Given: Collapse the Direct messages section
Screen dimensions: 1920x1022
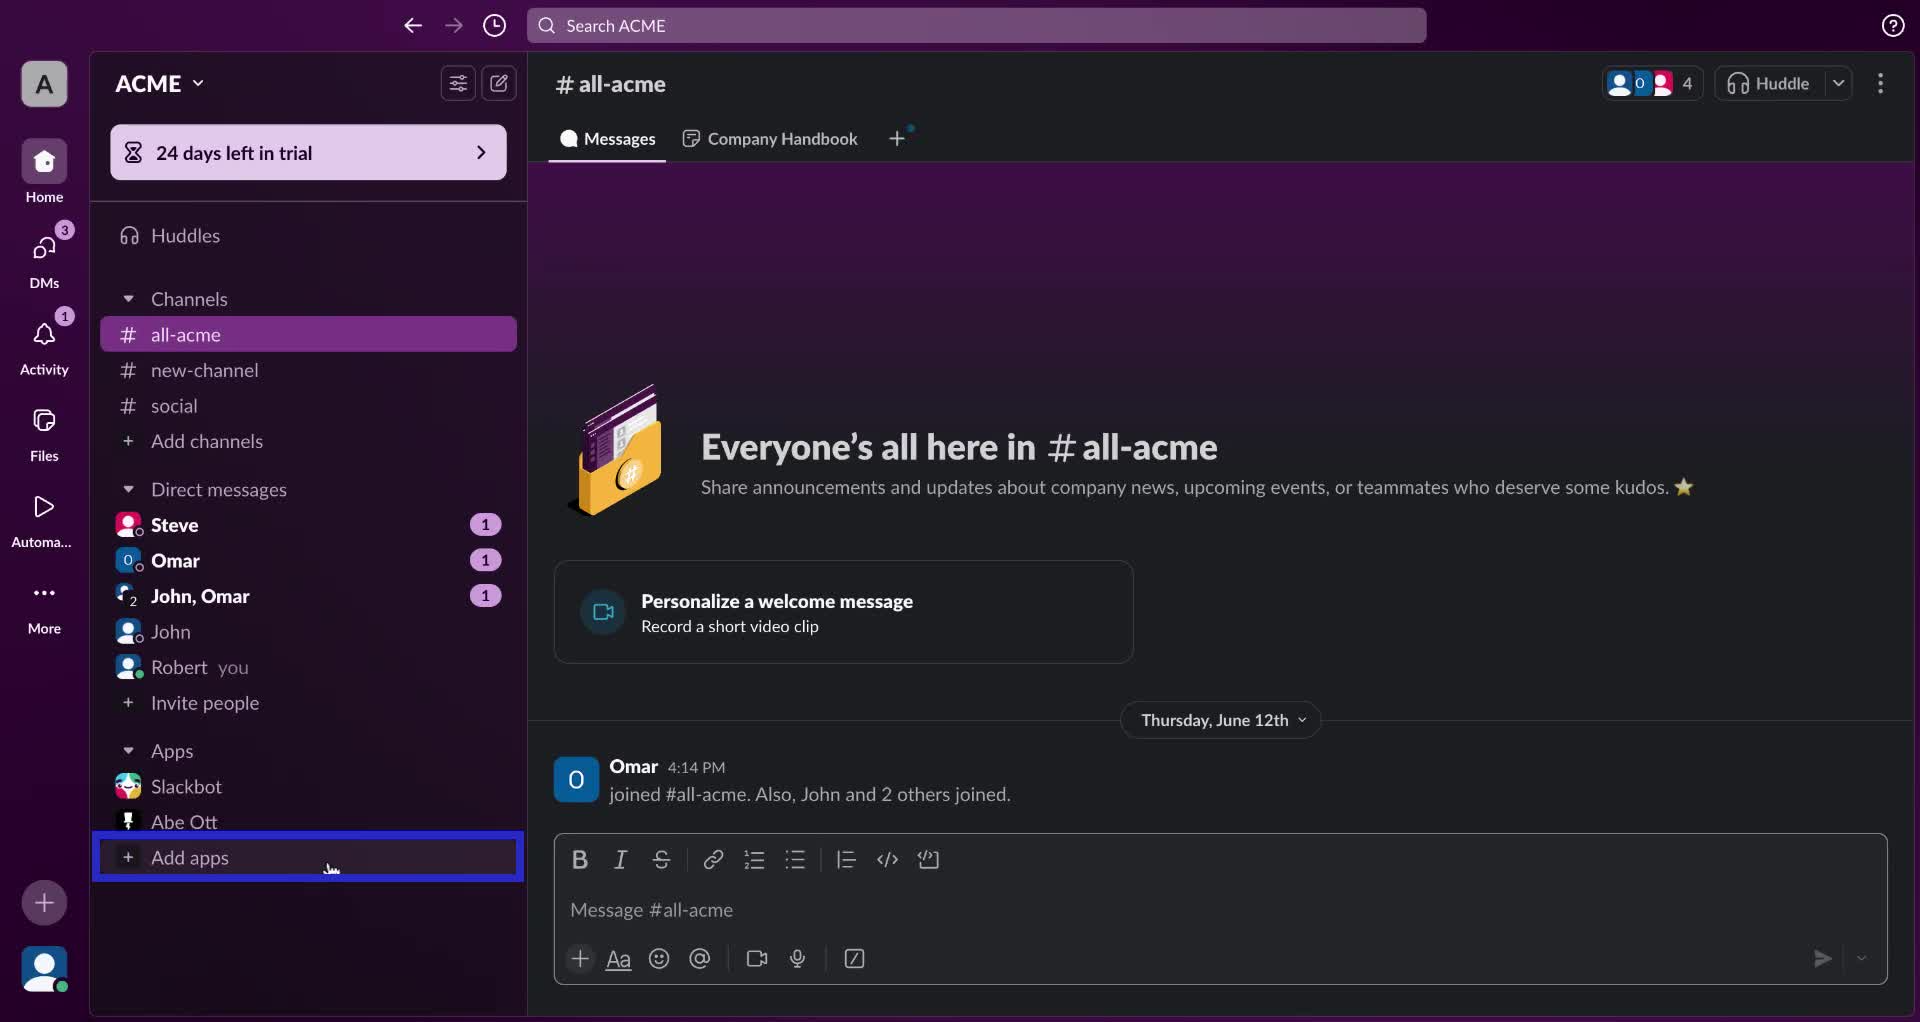Looking at the screenshot, I should 128,490.
